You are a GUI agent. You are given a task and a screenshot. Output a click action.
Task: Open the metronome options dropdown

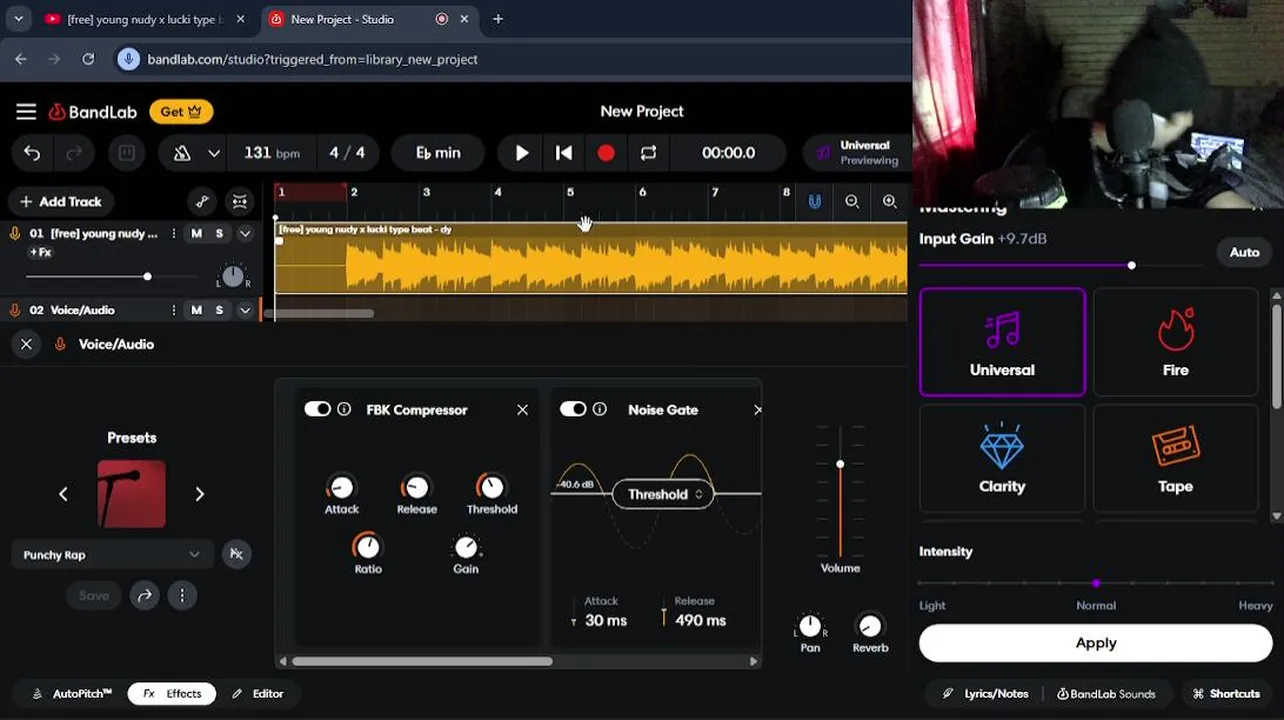coord(213,153)
